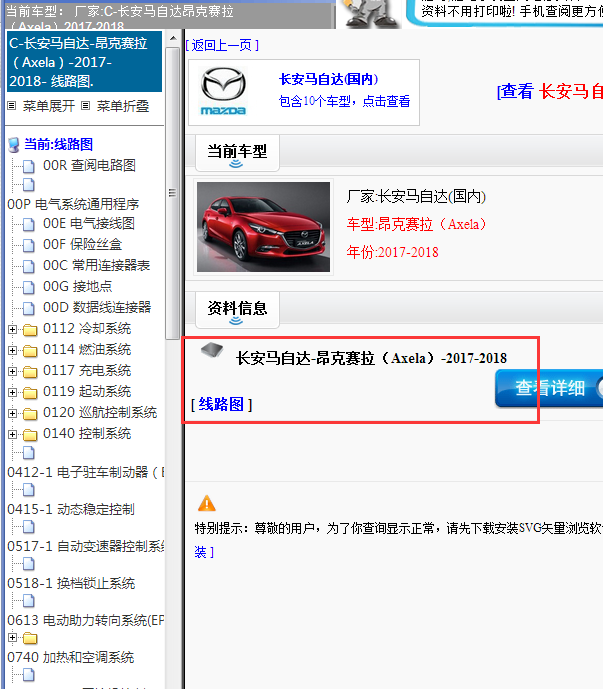
Task: Open the 00R 查阅电路图 entry
Action: point(89,166)
